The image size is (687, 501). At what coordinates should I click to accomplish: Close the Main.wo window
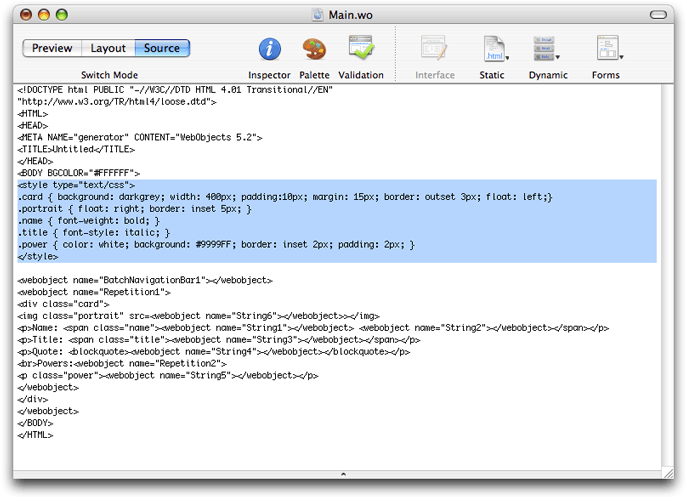[x=24, y=15]
